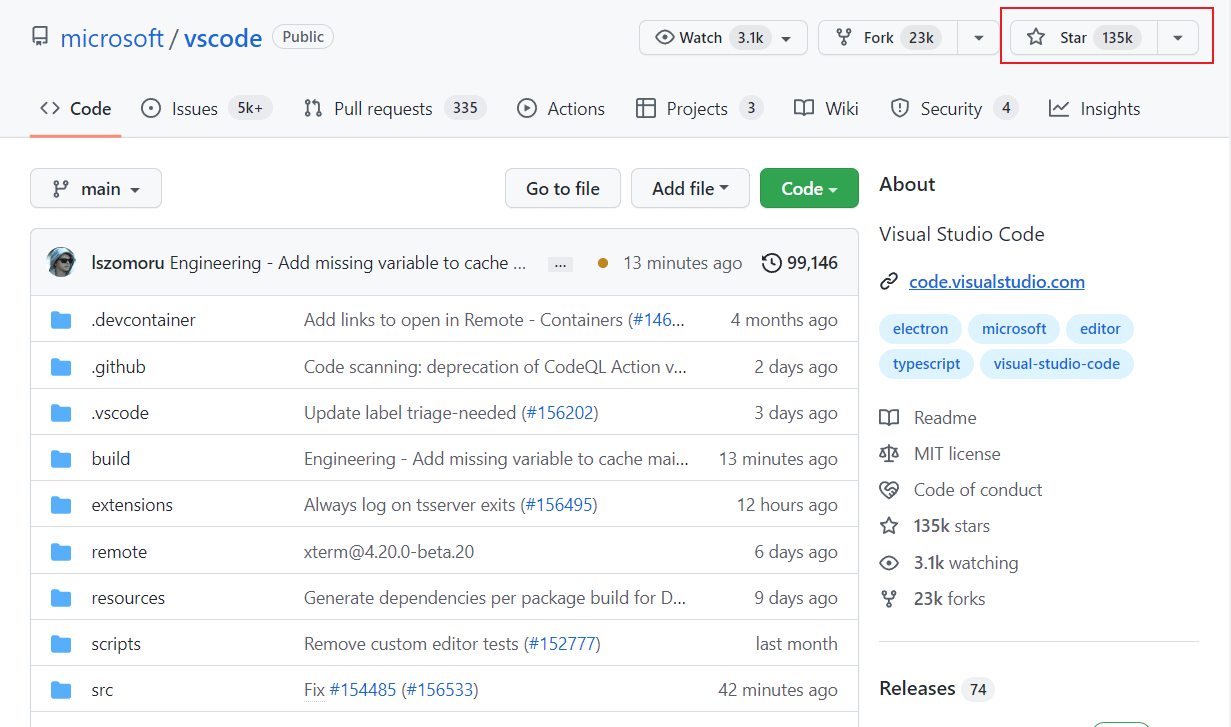Open the lszomoru author link
This screenshot has height=727, width=1231.
coord(128,263)
